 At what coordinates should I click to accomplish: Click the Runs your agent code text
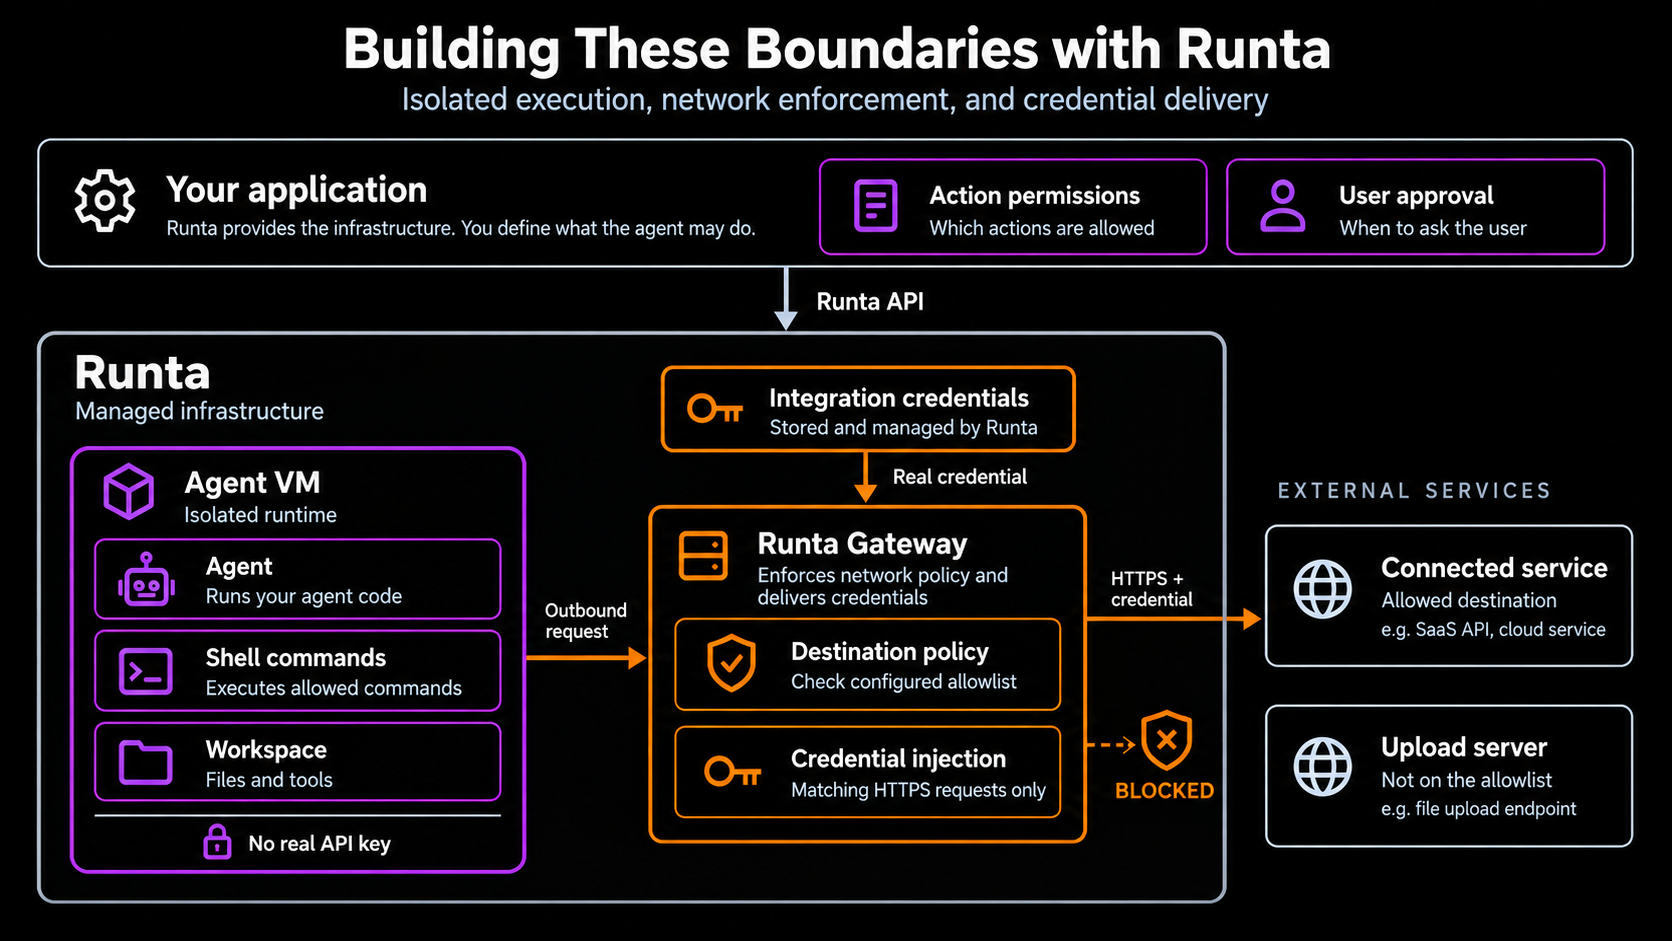tap(303, 597)
